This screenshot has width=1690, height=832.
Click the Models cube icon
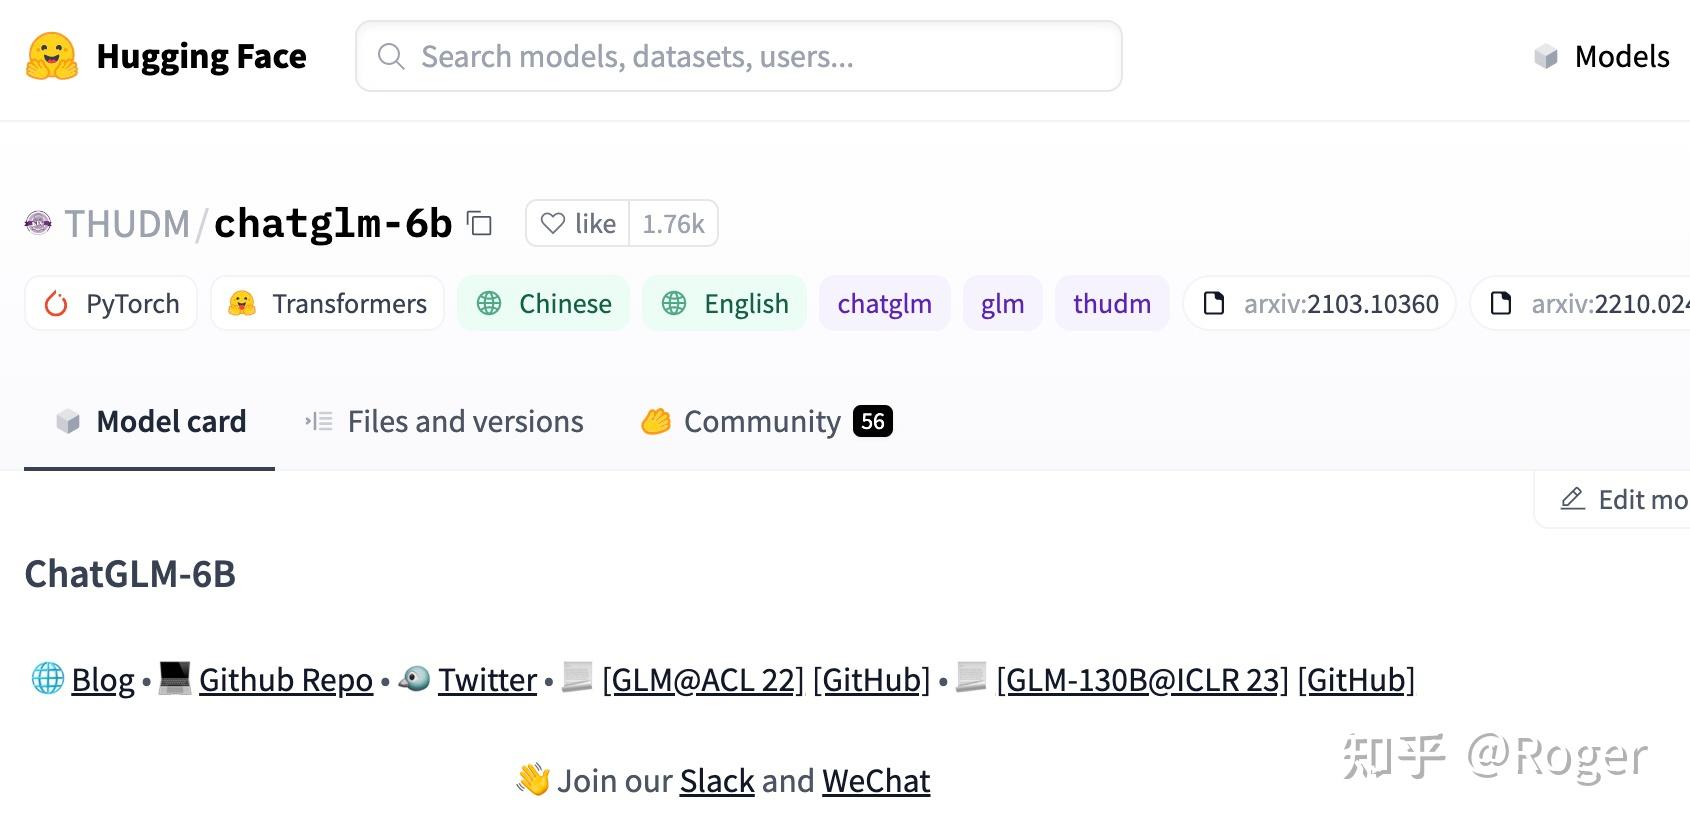tap(1546, 57)
